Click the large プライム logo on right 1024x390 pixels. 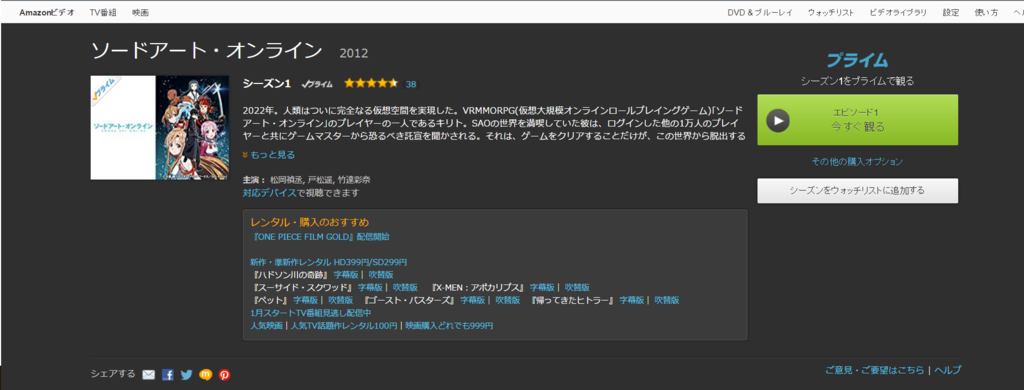tap(857, 61)
